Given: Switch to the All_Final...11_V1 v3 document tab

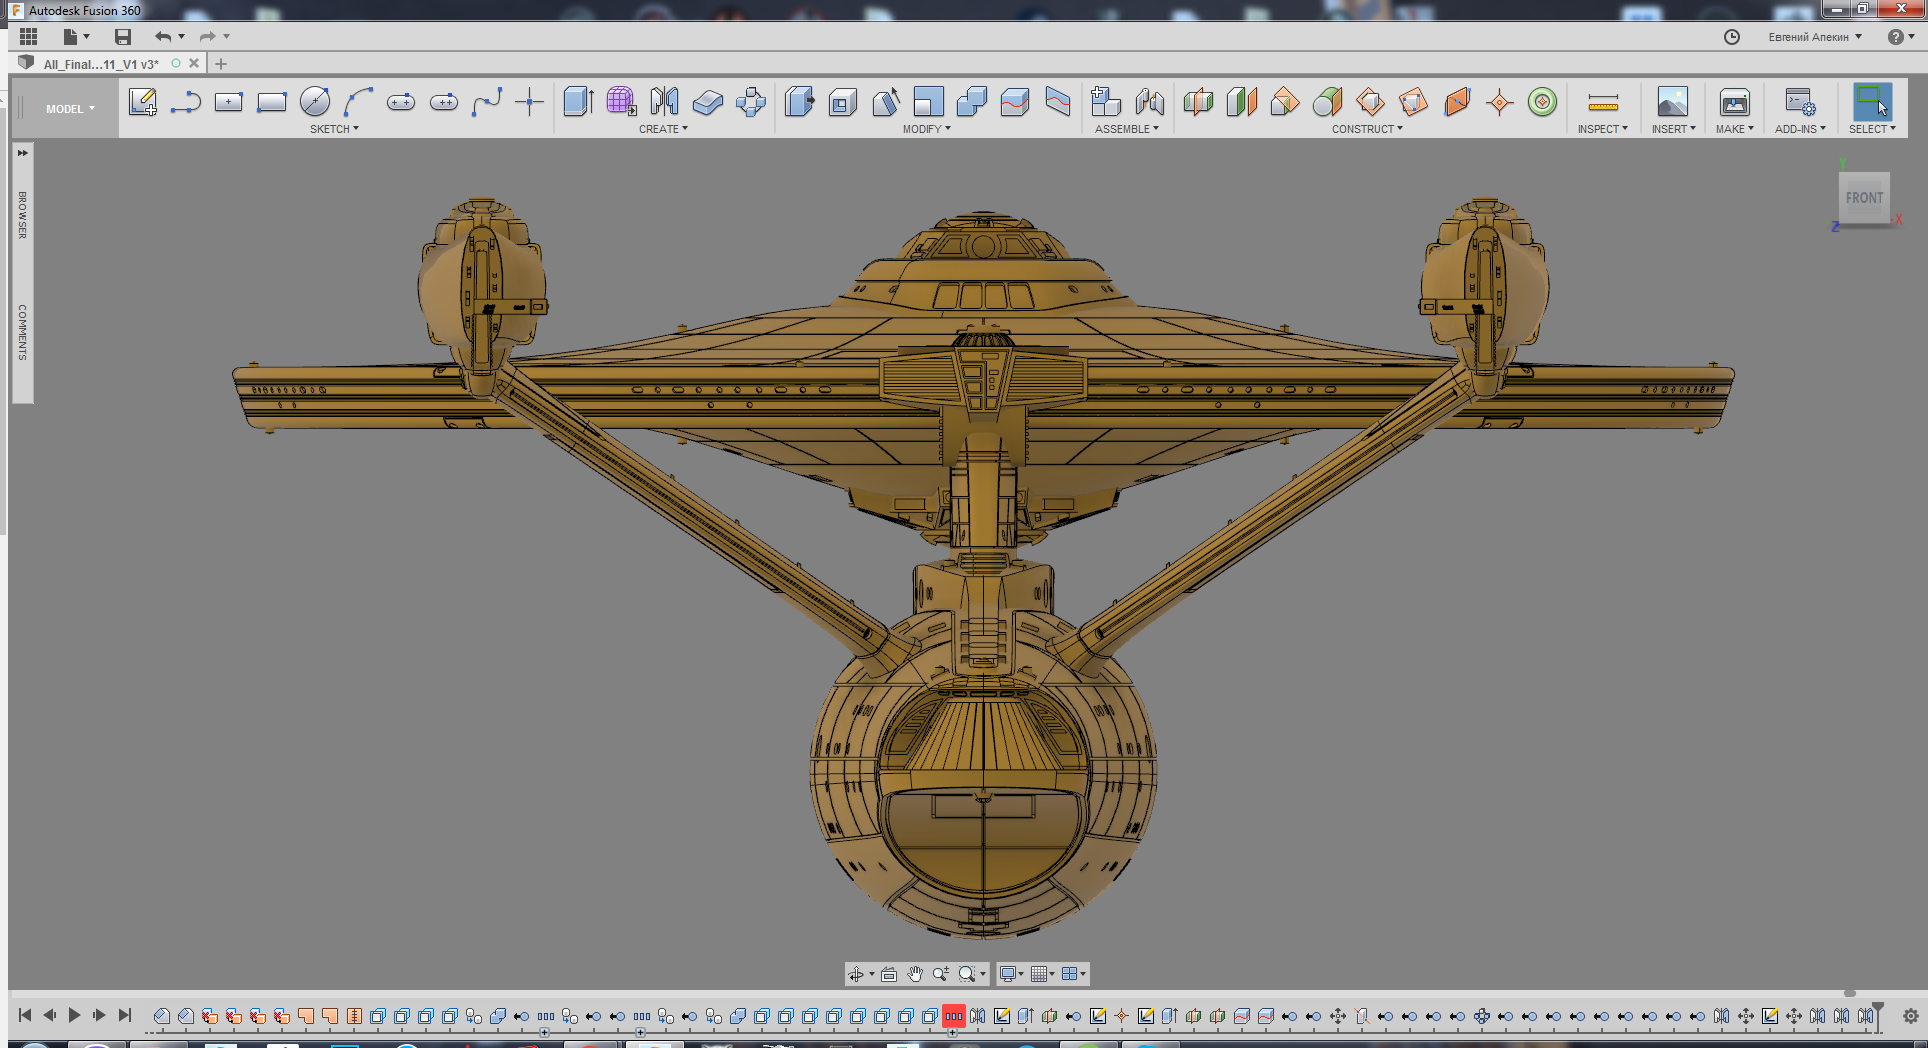Looking at the screenshot, I should [x=101, y=64].
